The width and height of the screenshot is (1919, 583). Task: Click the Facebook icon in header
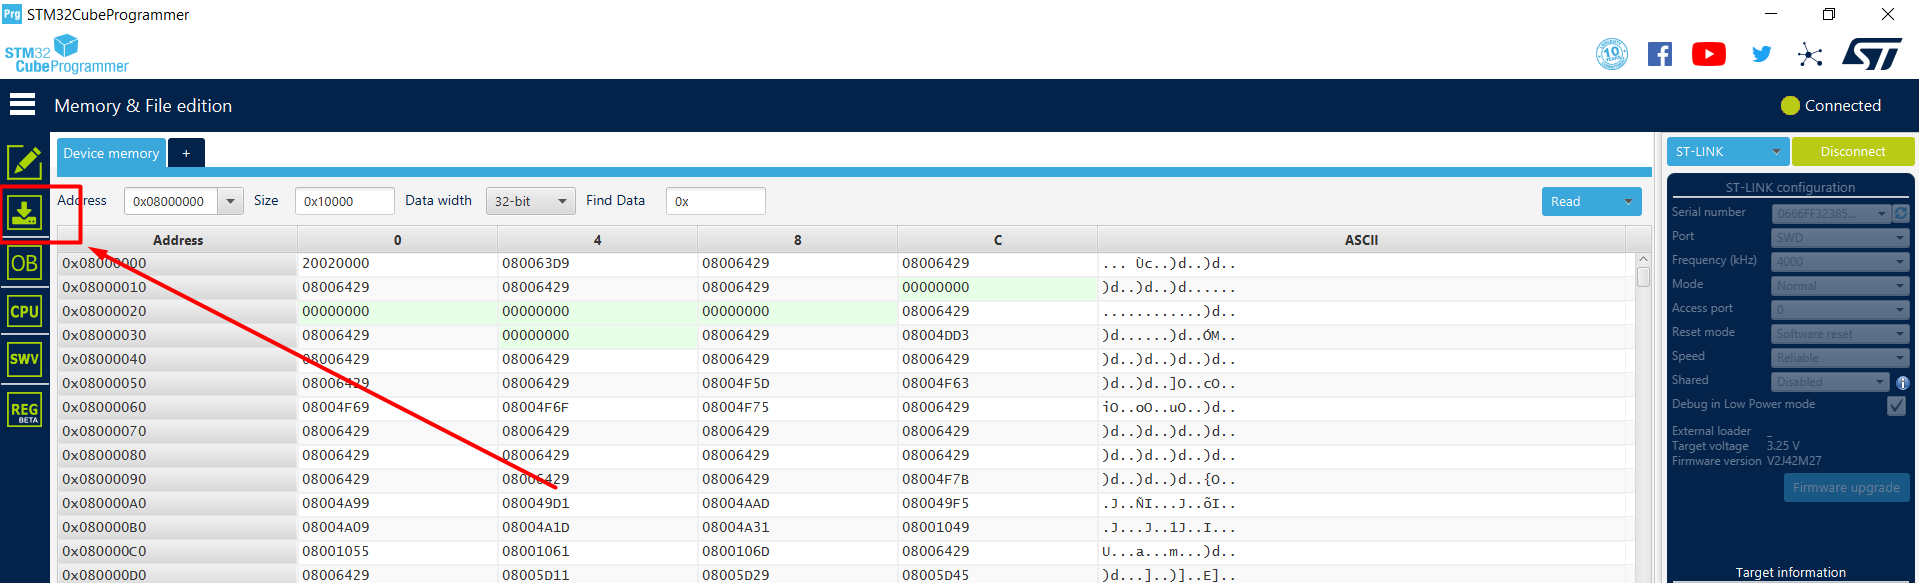(x=1659, y=54)
